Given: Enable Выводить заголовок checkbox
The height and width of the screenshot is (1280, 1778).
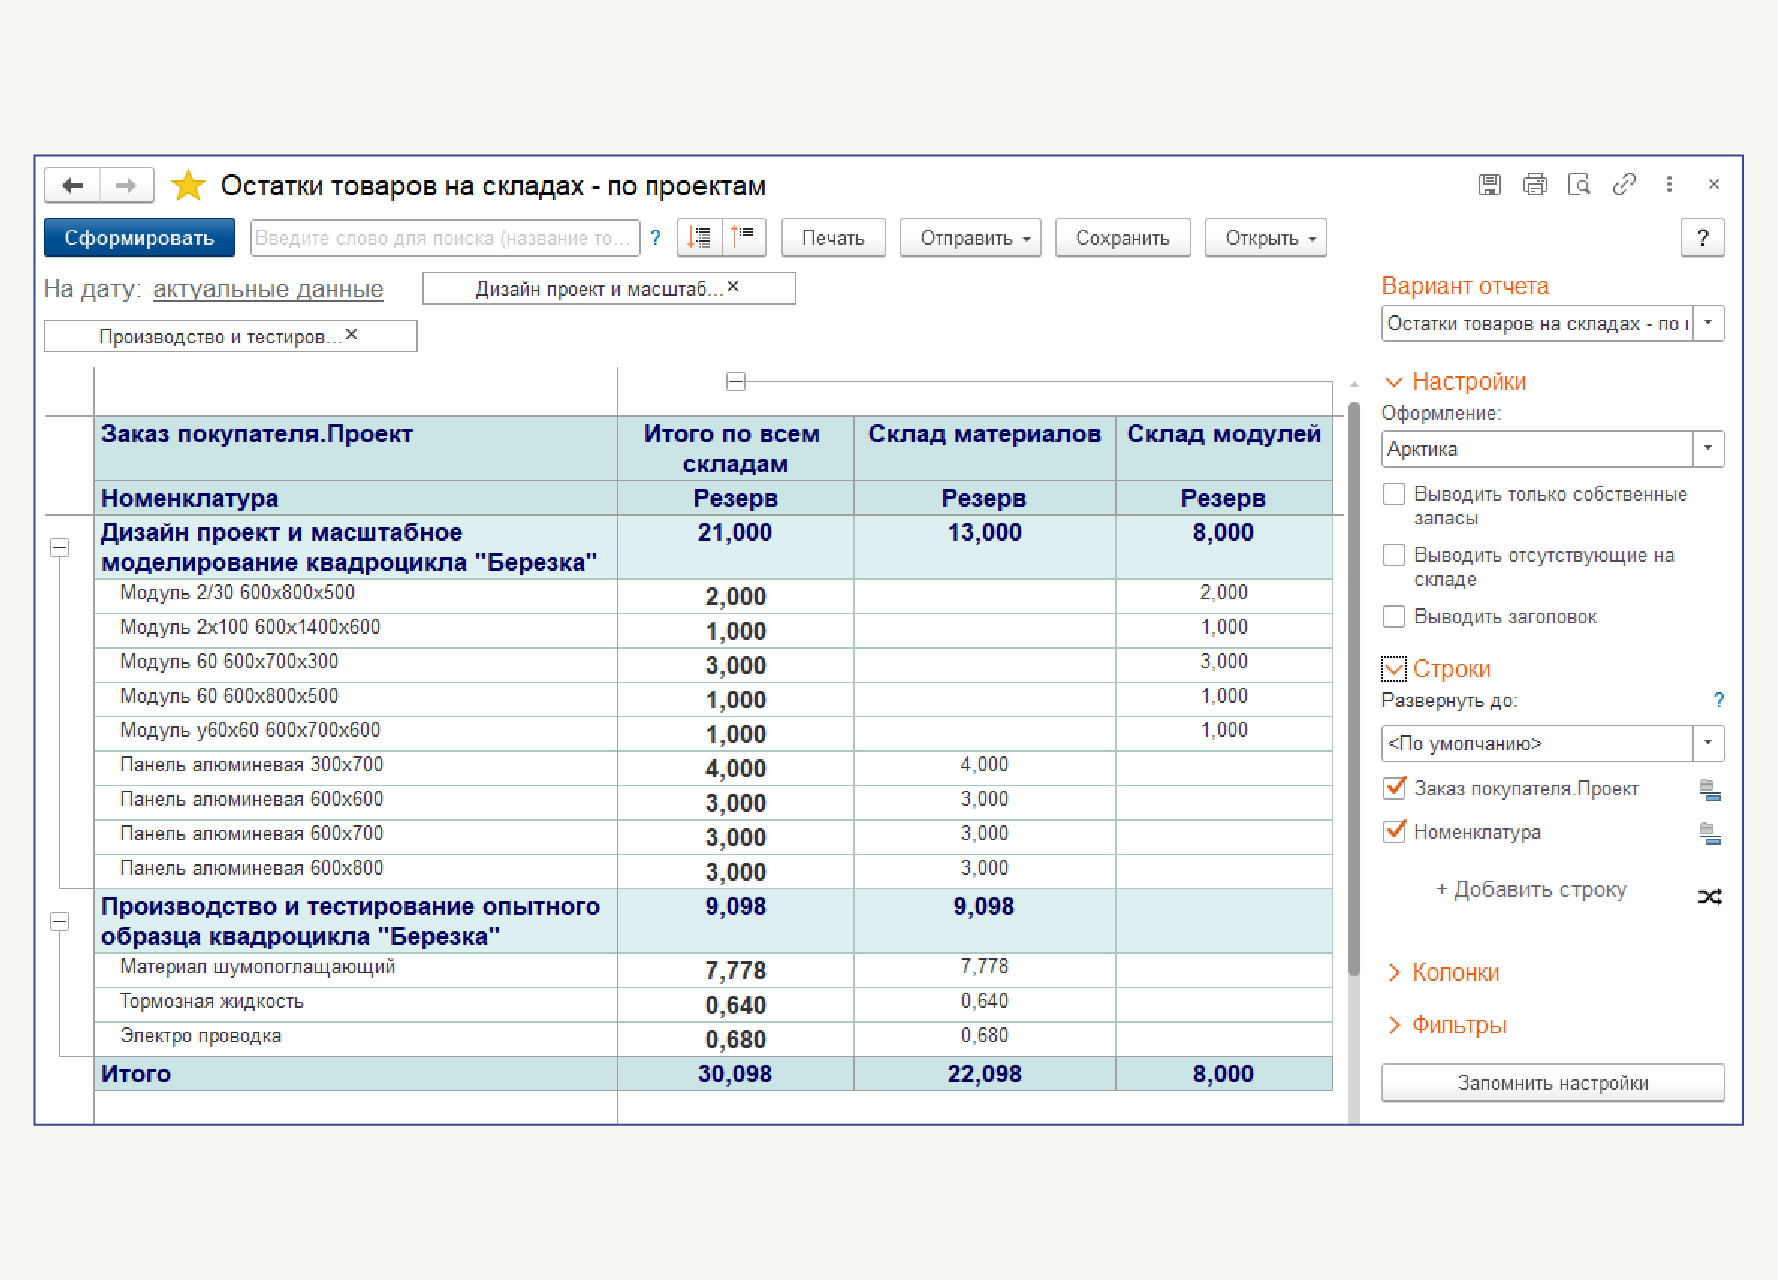Looking at the screenshot, I should pyautogui.click(x=1394, y=617).
